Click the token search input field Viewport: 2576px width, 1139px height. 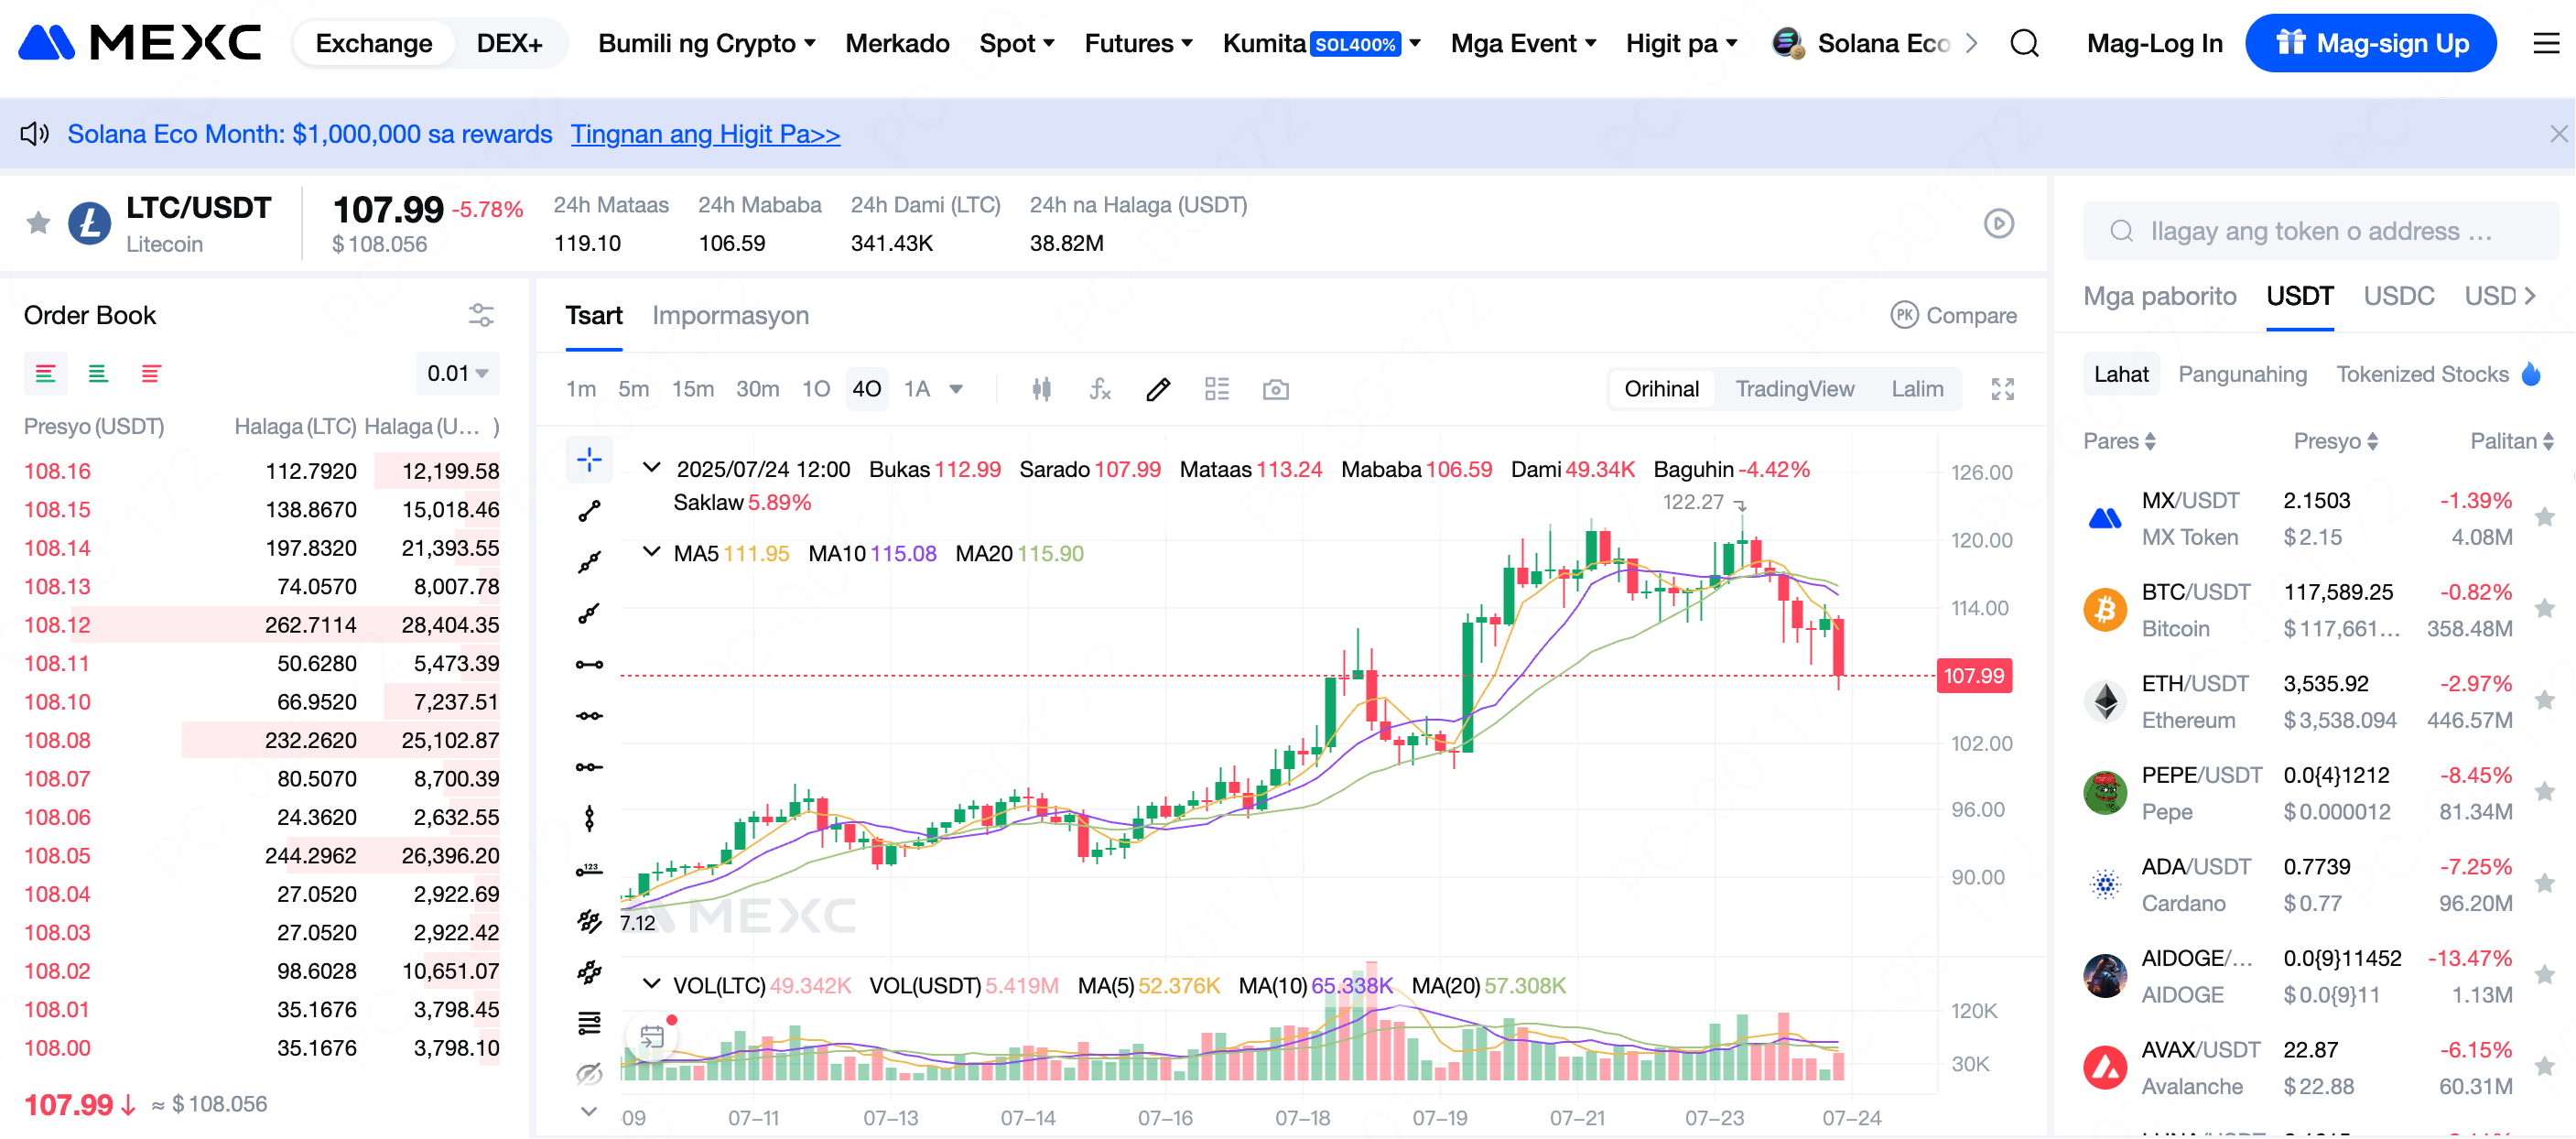2320,231
